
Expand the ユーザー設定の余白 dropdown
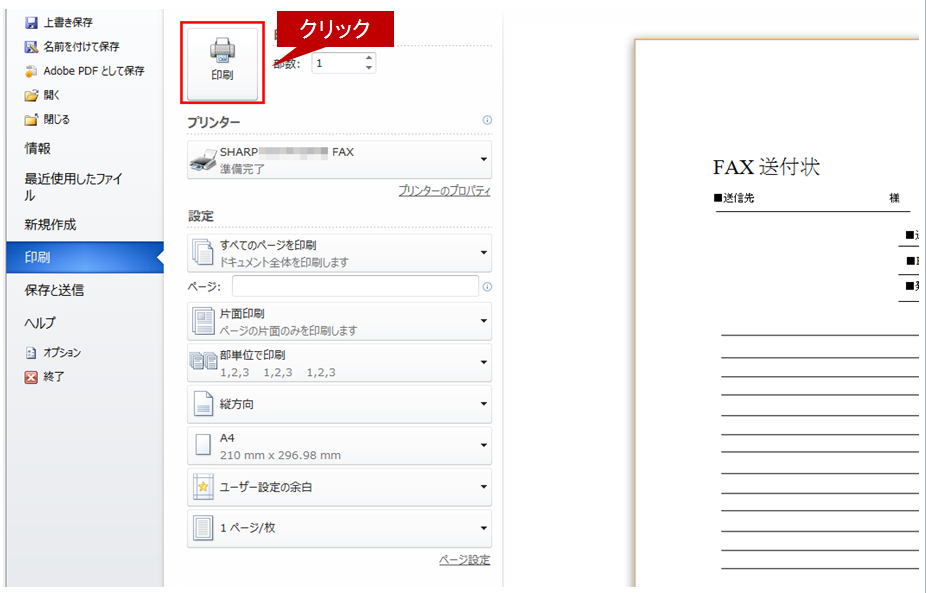[484, 487]
